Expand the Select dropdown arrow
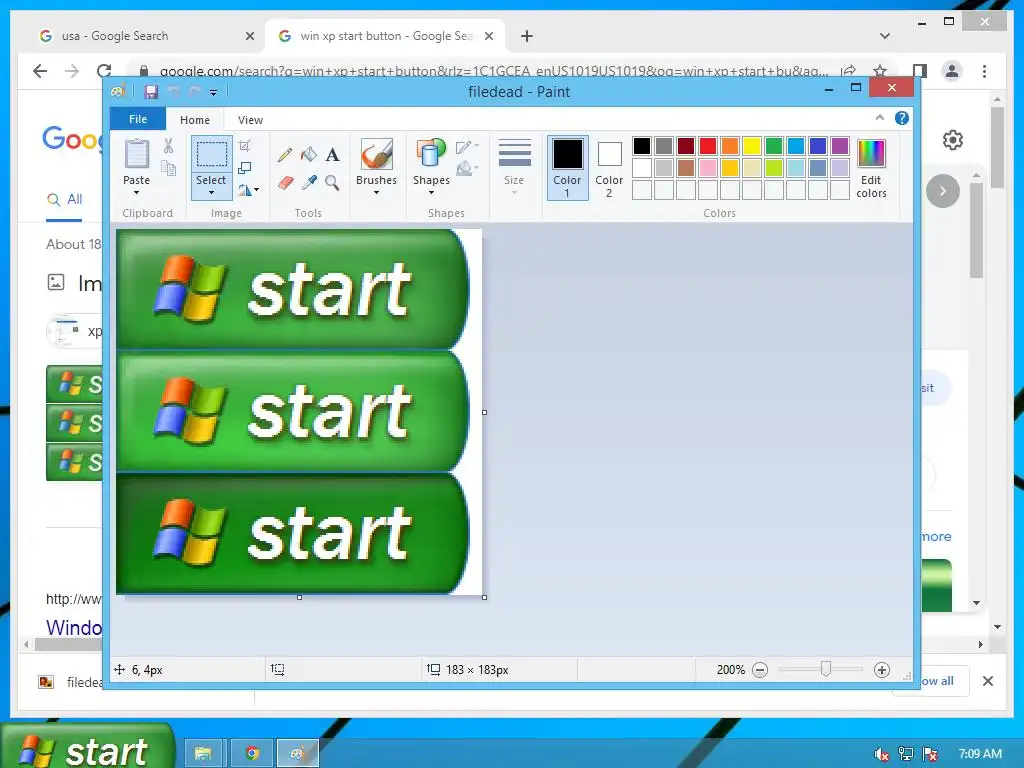This screenshot has height=768, width=1024. [x=212, y=193]
